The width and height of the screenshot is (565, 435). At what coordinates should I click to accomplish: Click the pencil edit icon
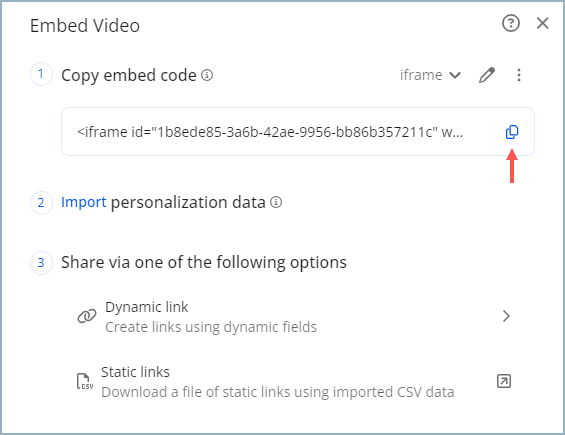[486, 75]
